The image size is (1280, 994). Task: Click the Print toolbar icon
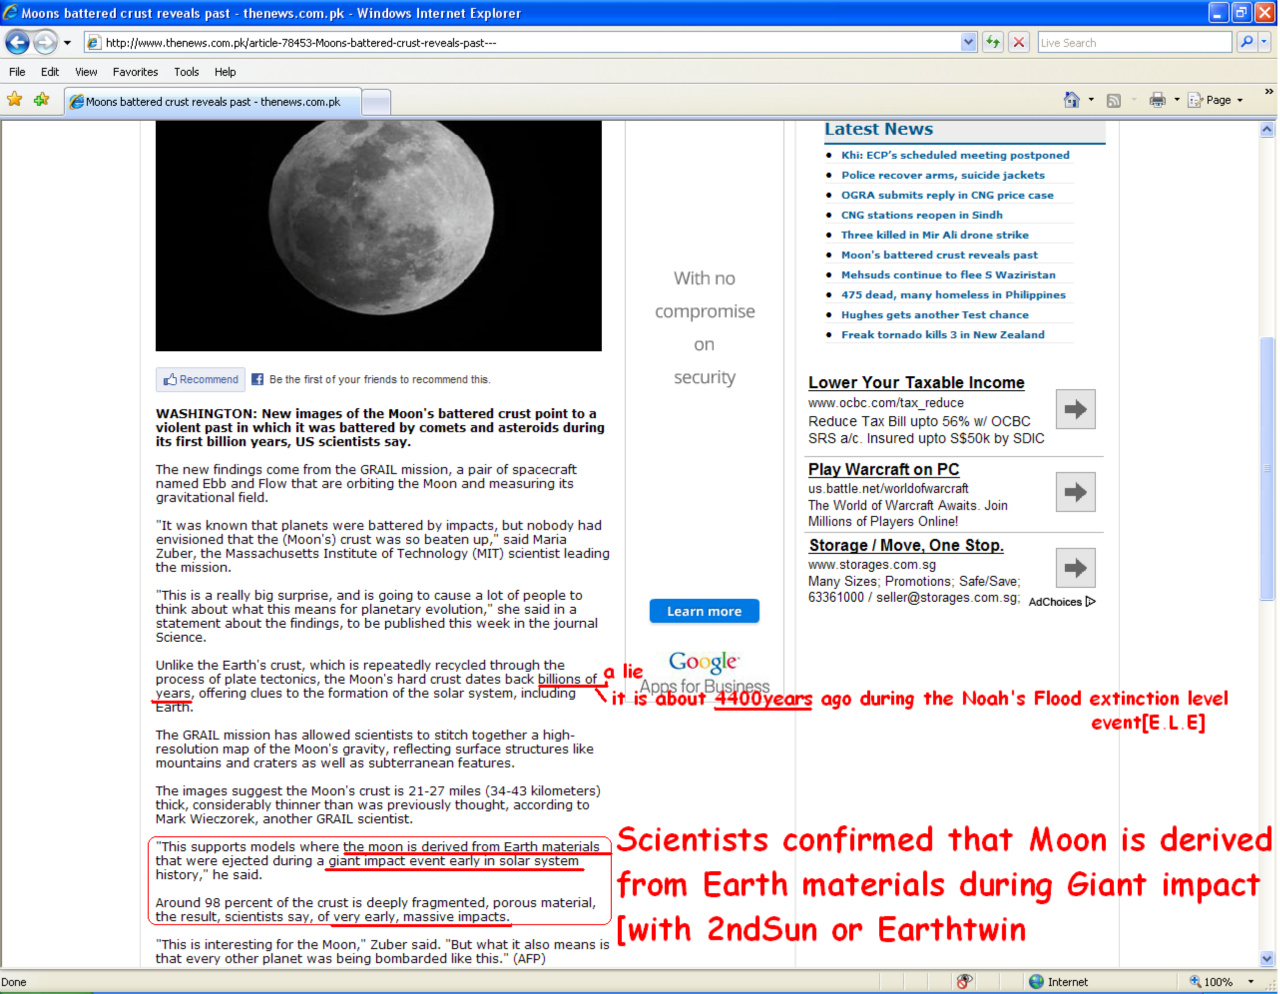[x=1157, y=100]
